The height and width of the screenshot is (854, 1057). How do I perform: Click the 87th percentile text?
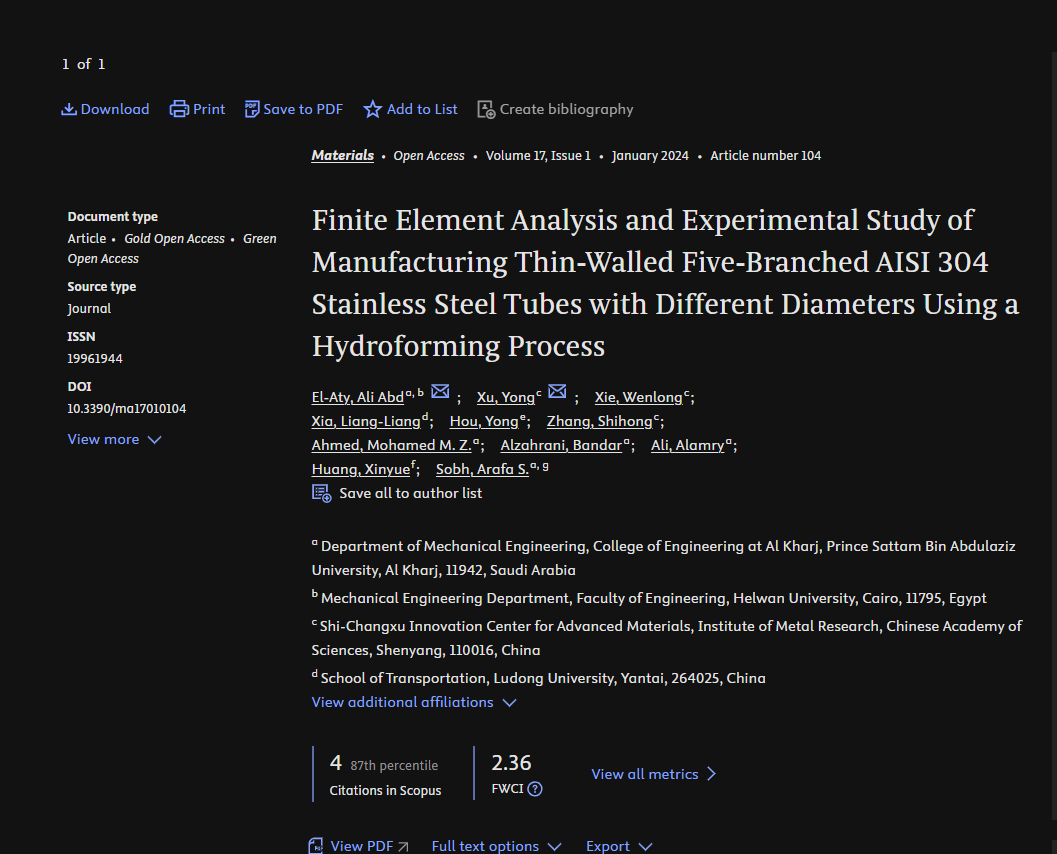(394, 766)
